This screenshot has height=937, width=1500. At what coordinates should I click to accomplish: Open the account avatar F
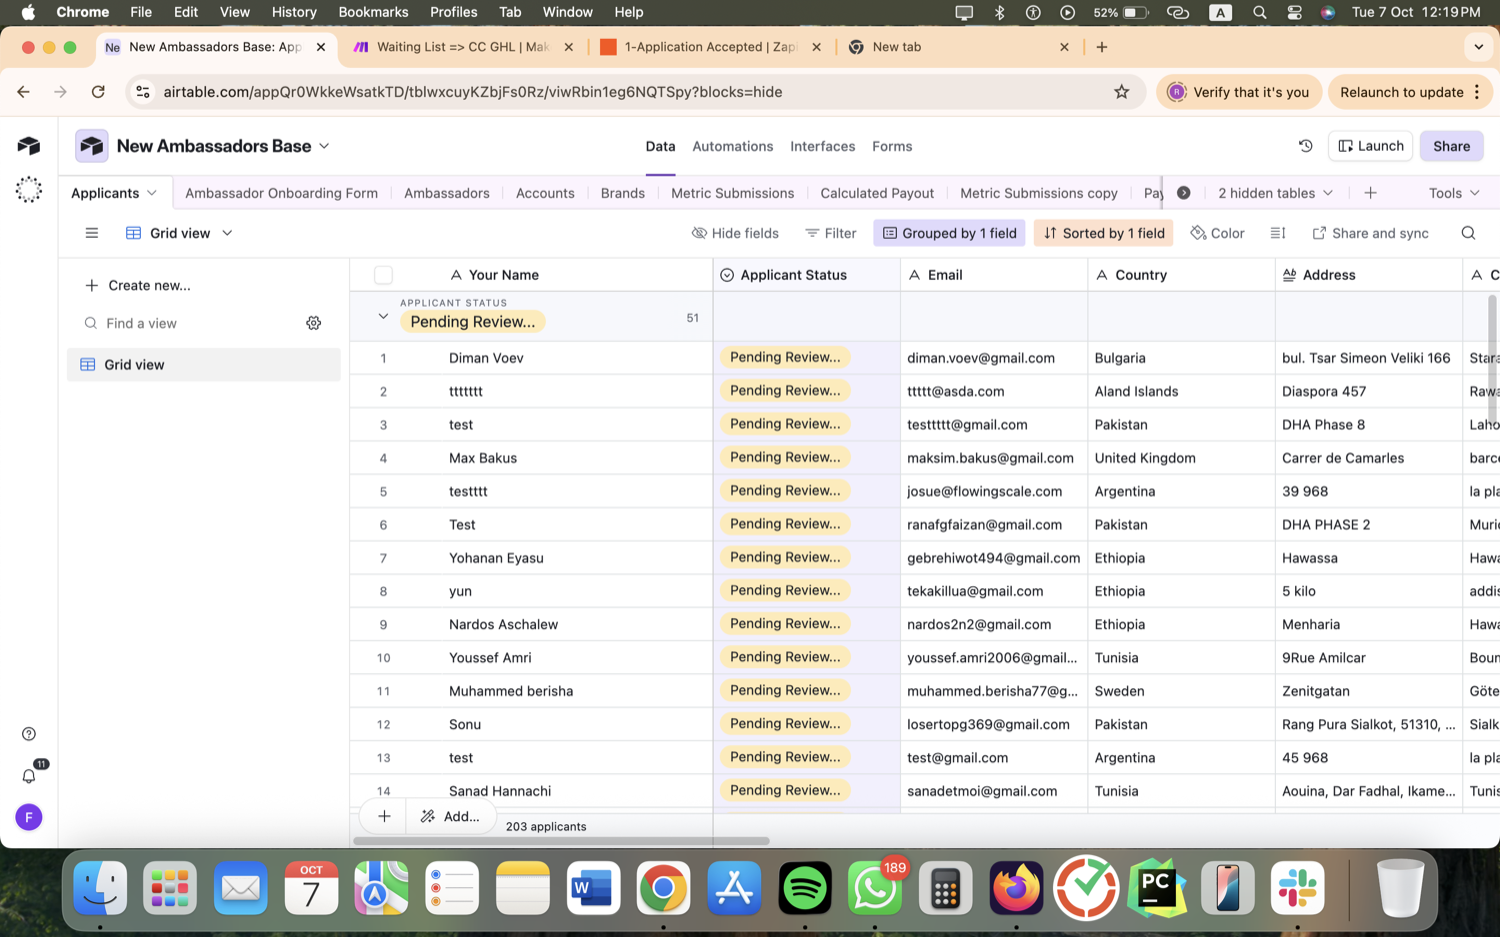tap(29, 817)
